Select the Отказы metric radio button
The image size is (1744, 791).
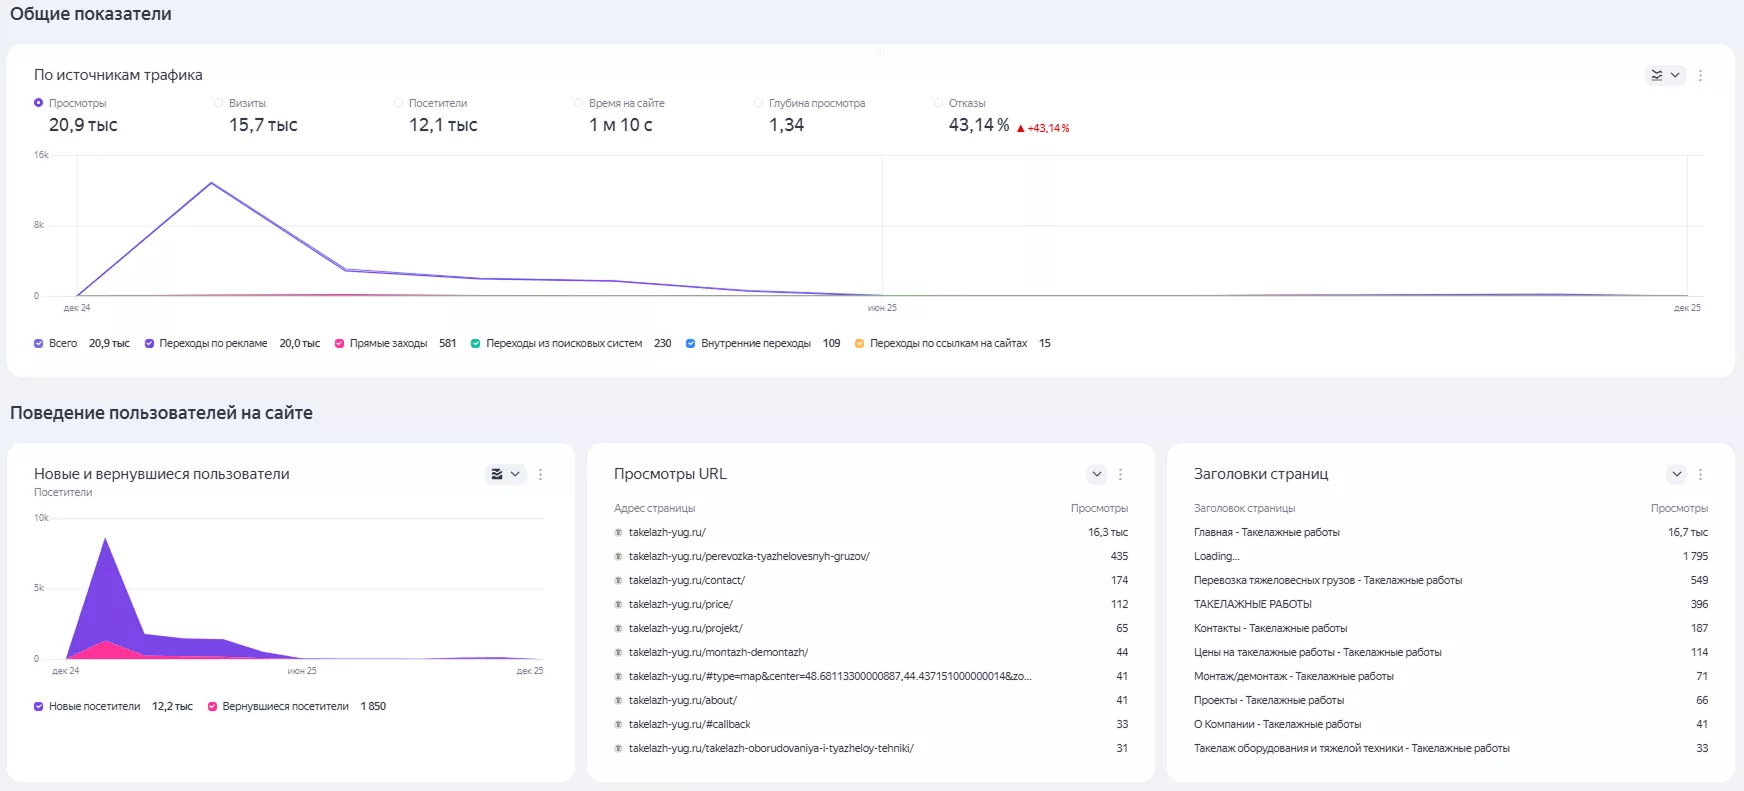[938, 103]
